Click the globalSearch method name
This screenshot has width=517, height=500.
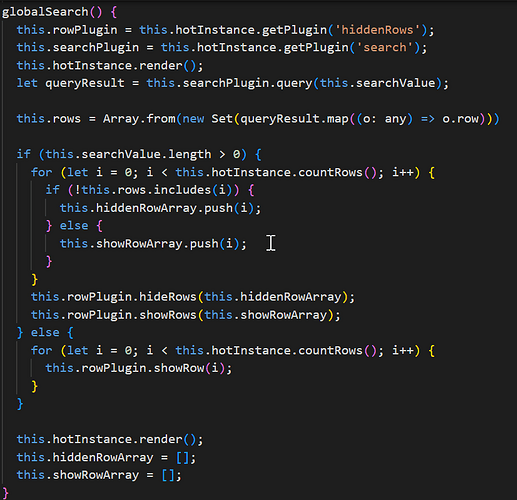point(45,12)
